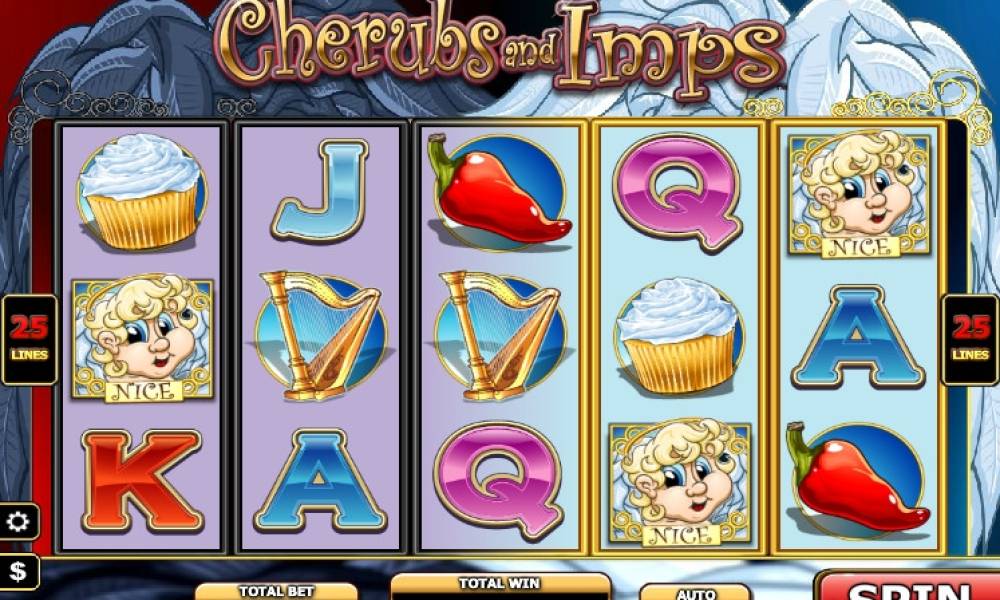The image size is (1000, 600).
Task: Select the NICE cherub on reel one
Action: [x=142, y=340]
